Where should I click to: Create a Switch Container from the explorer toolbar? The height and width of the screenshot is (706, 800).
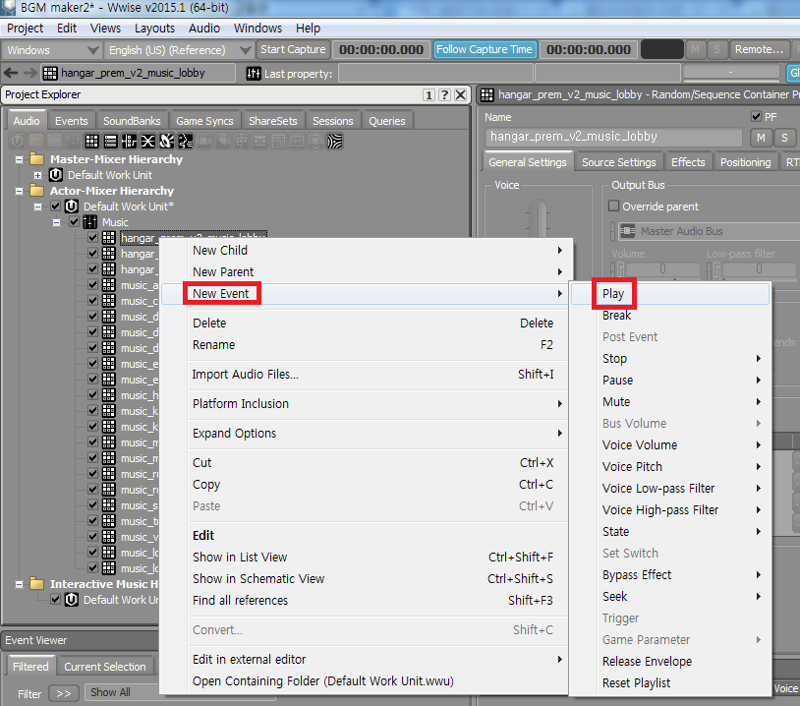pos(129,141)
